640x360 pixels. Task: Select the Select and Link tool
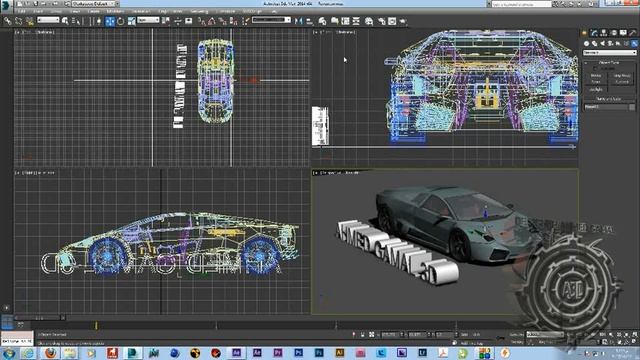click(x=7, y=21)
